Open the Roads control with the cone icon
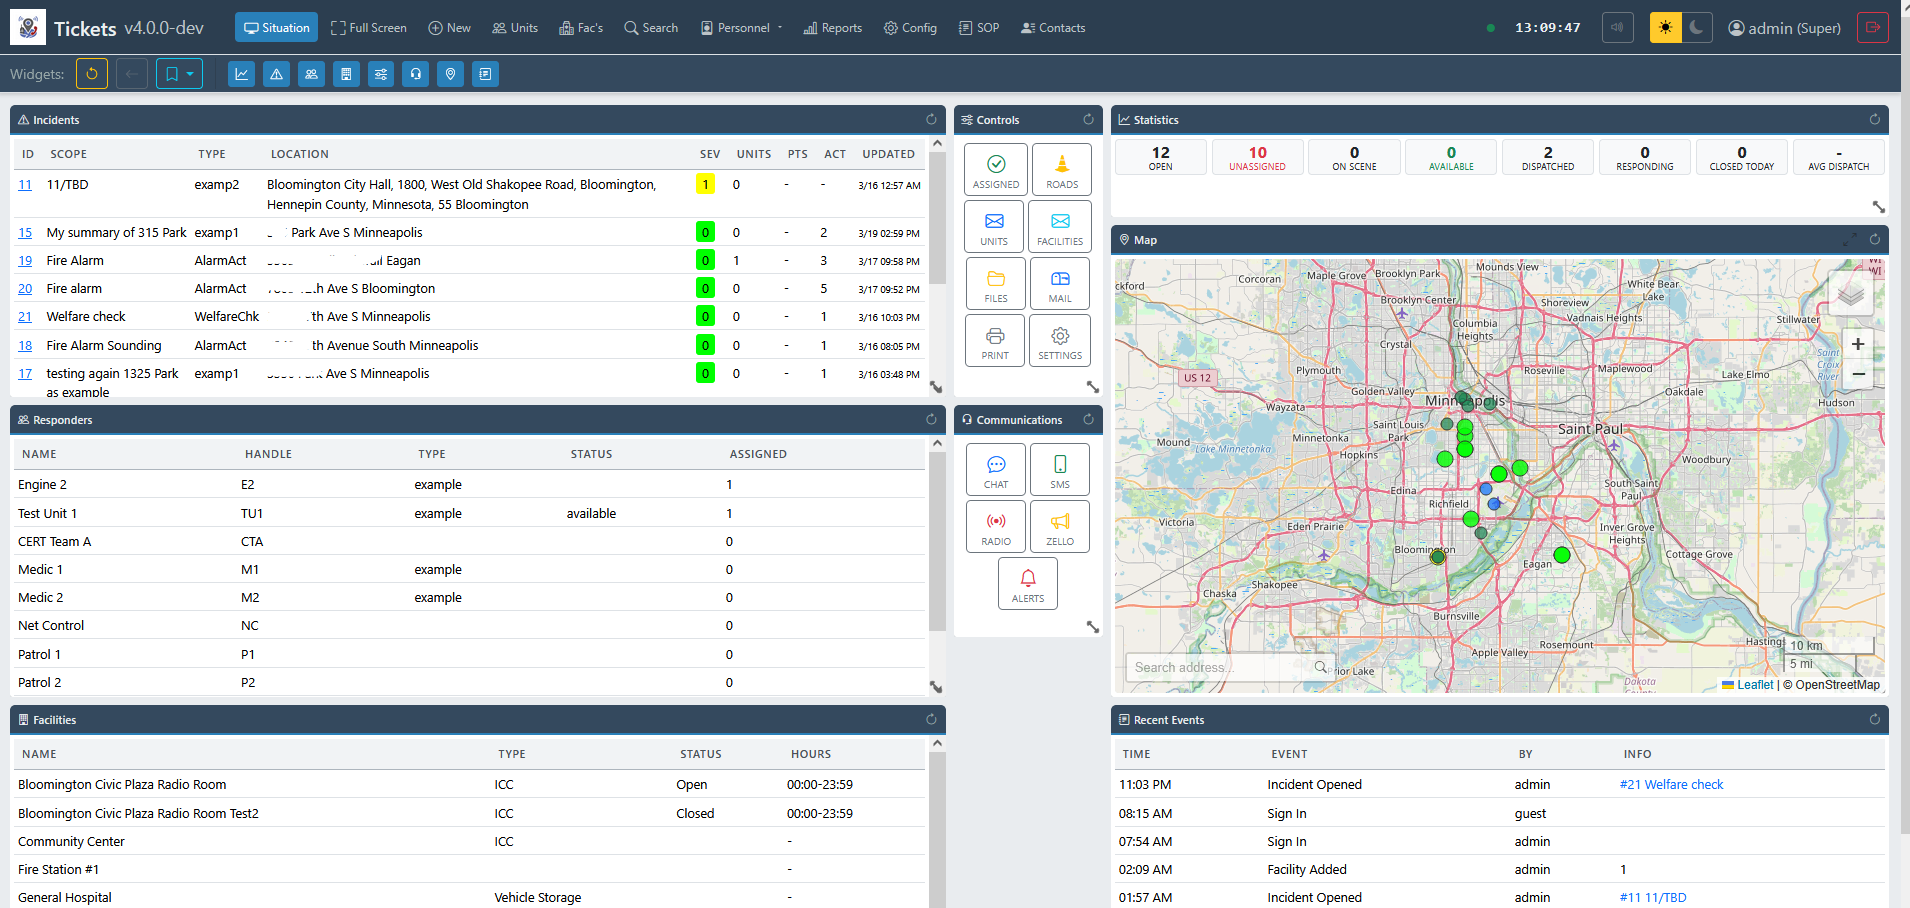 1061,170
